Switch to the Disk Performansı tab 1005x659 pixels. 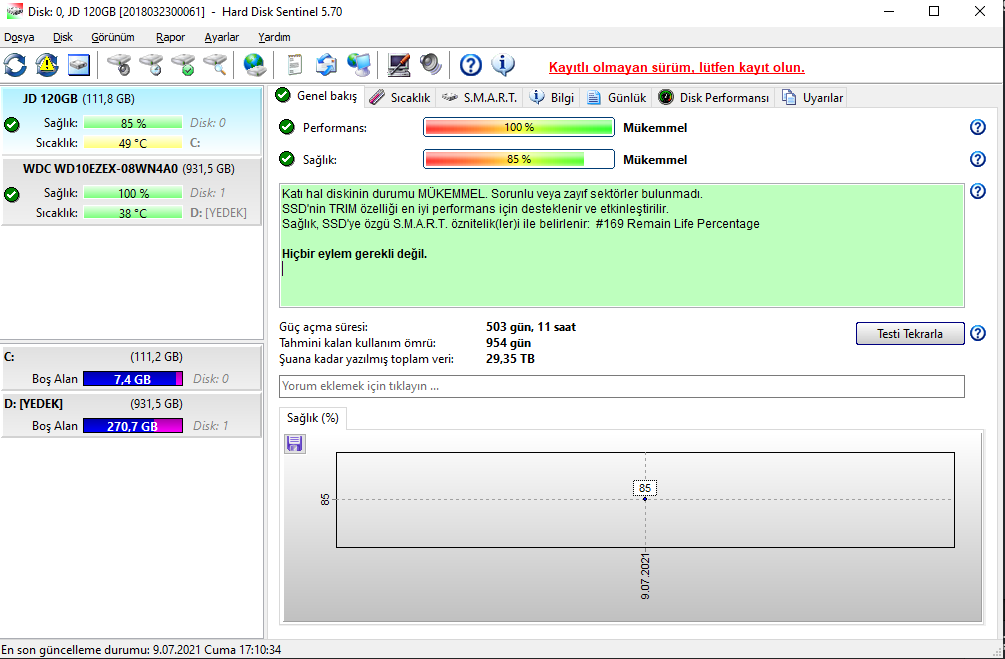tap(713, 97)
